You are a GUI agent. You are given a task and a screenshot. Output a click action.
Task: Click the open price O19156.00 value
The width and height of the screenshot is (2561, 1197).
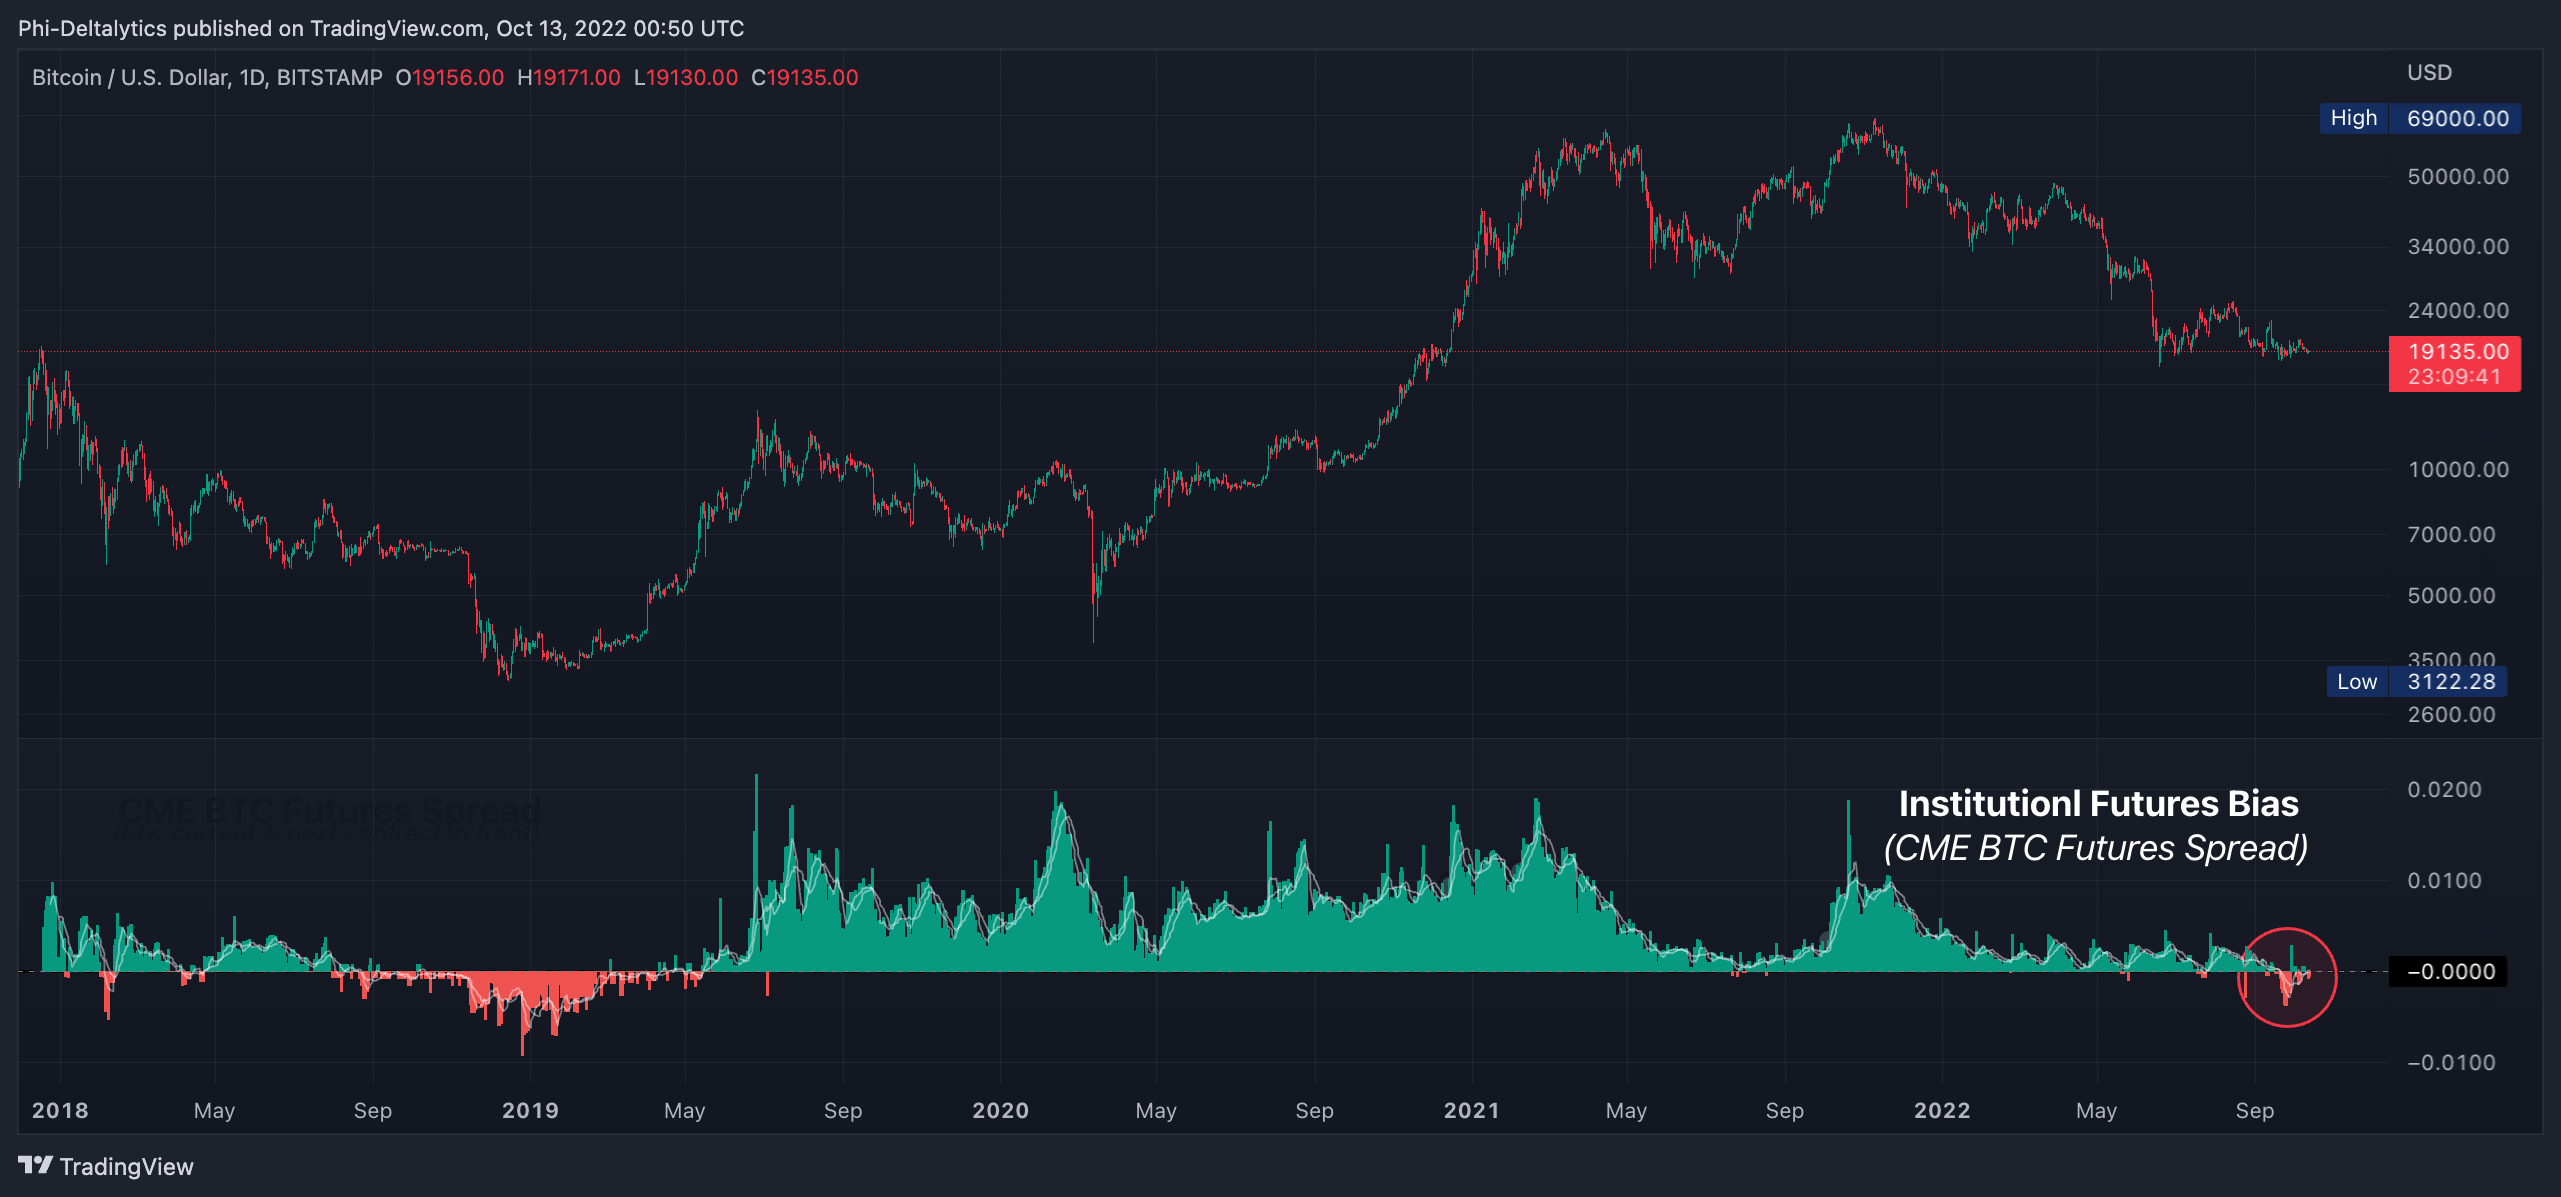(x=450, y=77)
